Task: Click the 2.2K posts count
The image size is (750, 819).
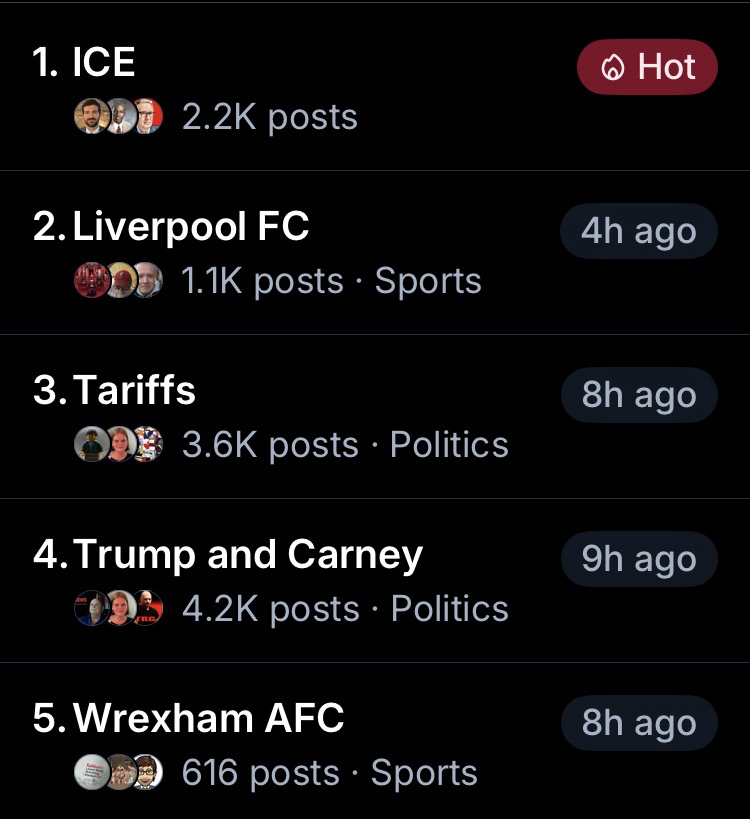Action: pyautogui.click(x=269, y=118)
